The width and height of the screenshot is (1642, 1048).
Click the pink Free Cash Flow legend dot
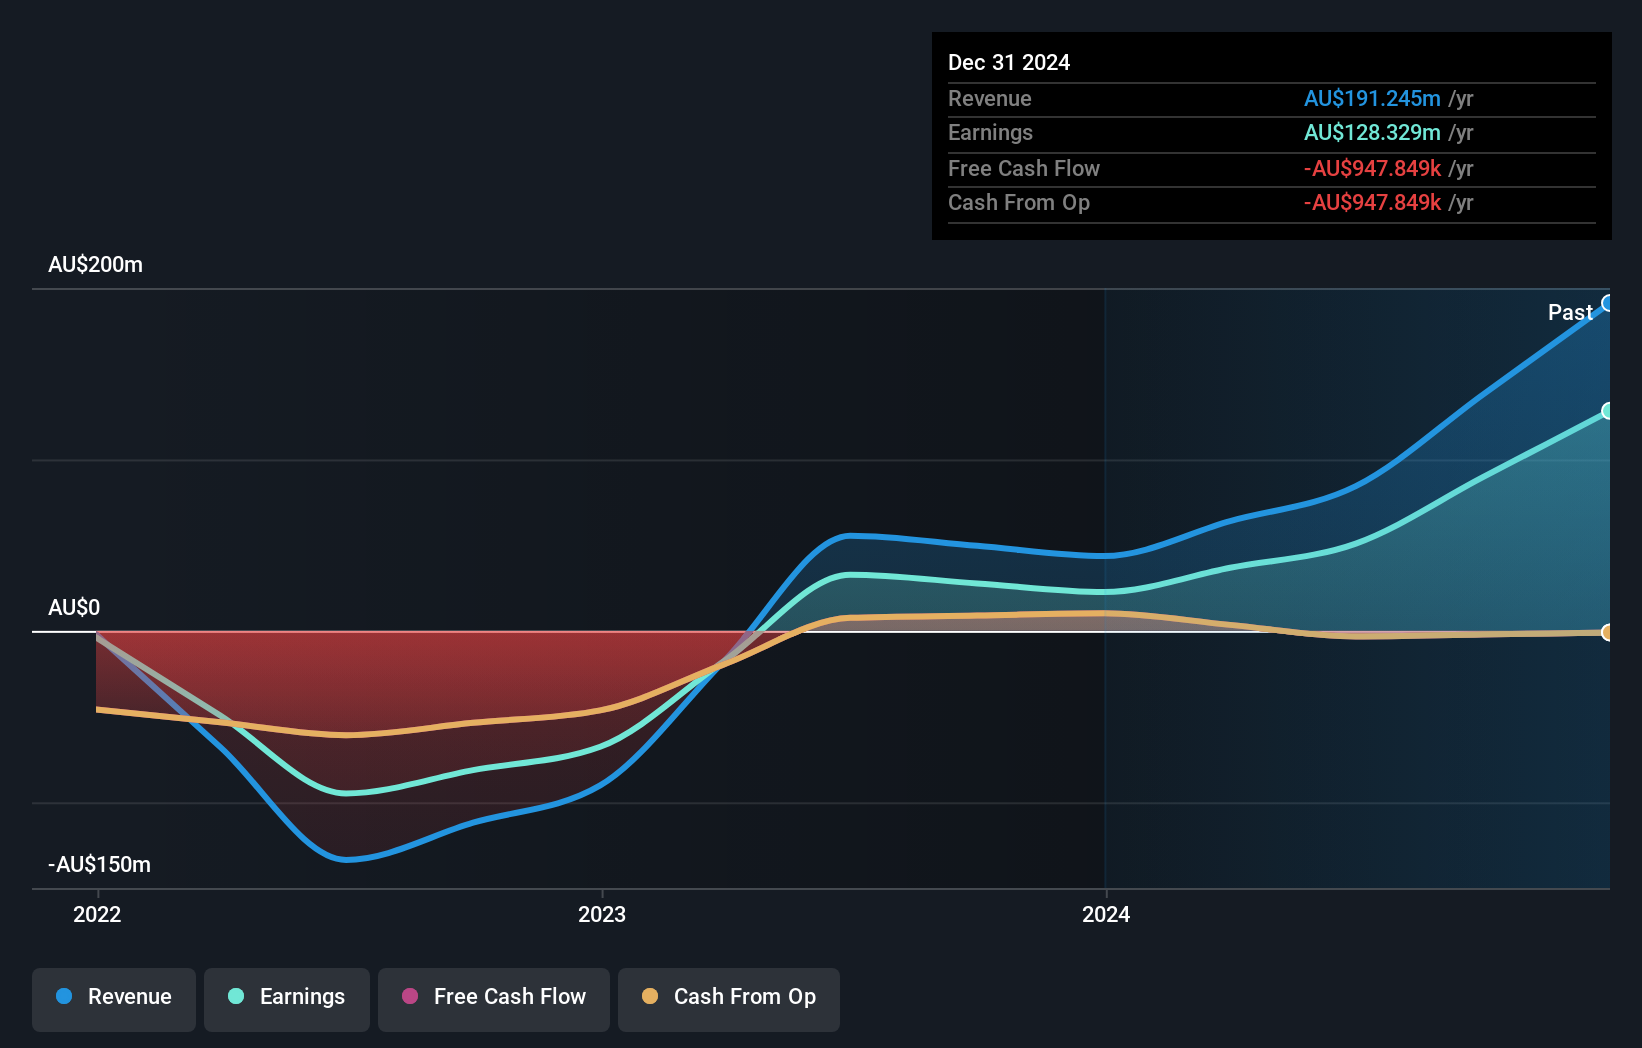410,996
